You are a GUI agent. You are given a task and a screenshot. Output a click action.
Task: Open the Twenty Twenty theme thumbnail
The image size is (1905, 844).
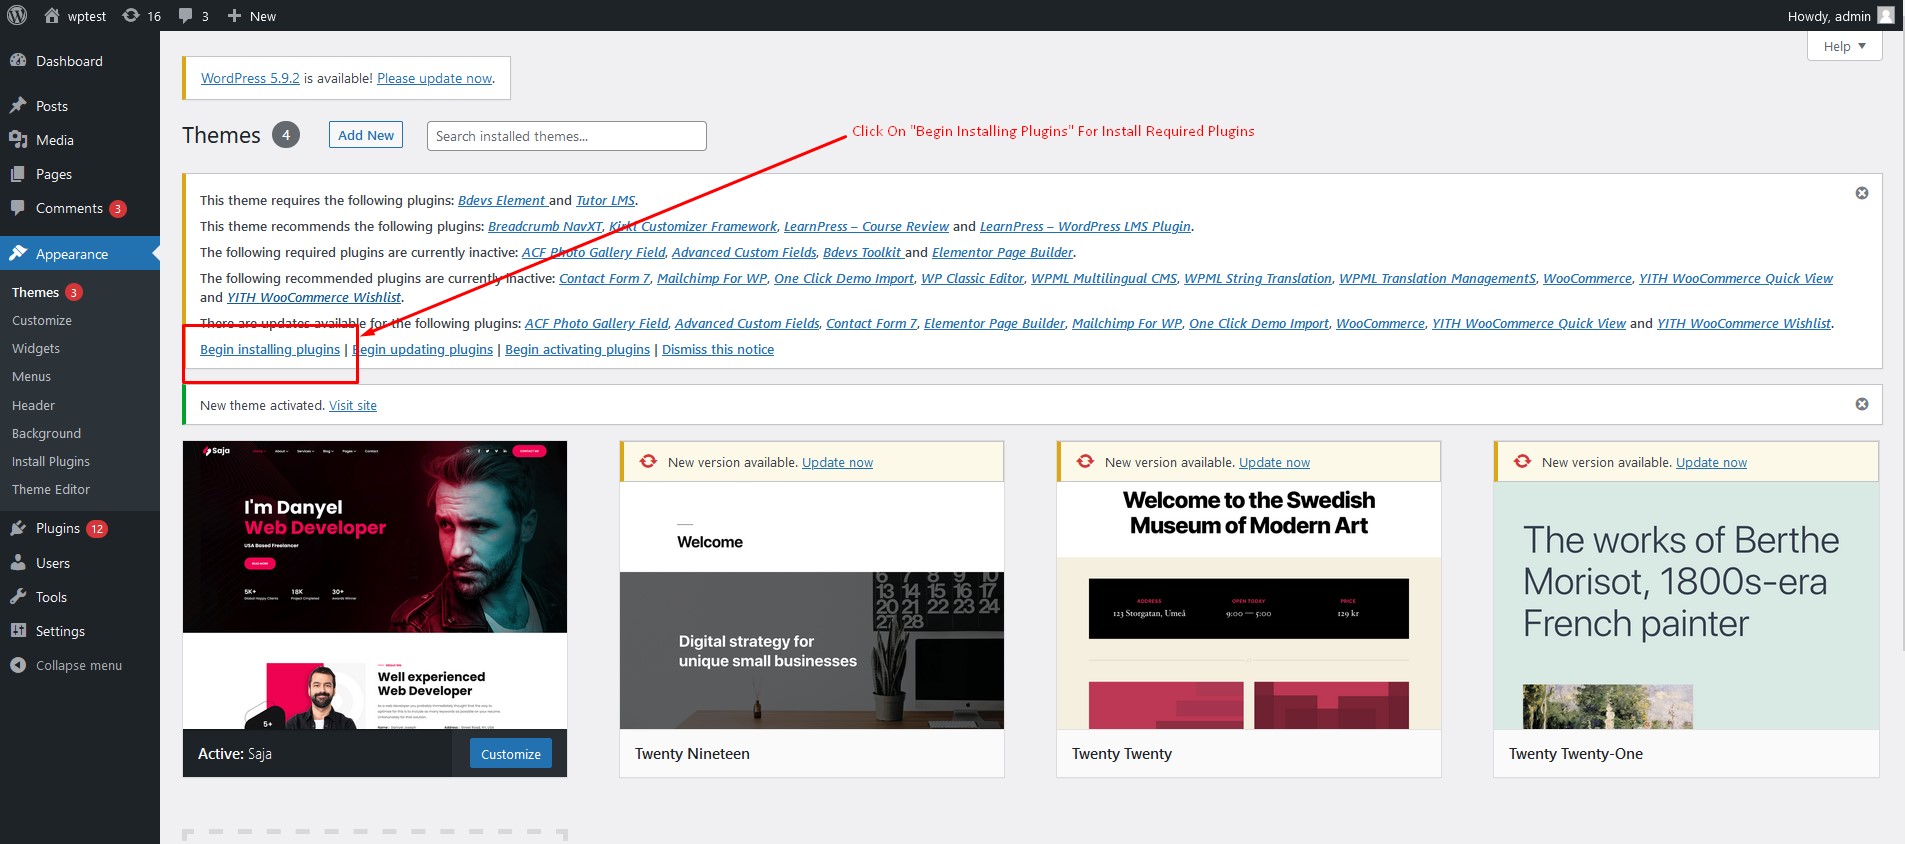(1249, 605)
